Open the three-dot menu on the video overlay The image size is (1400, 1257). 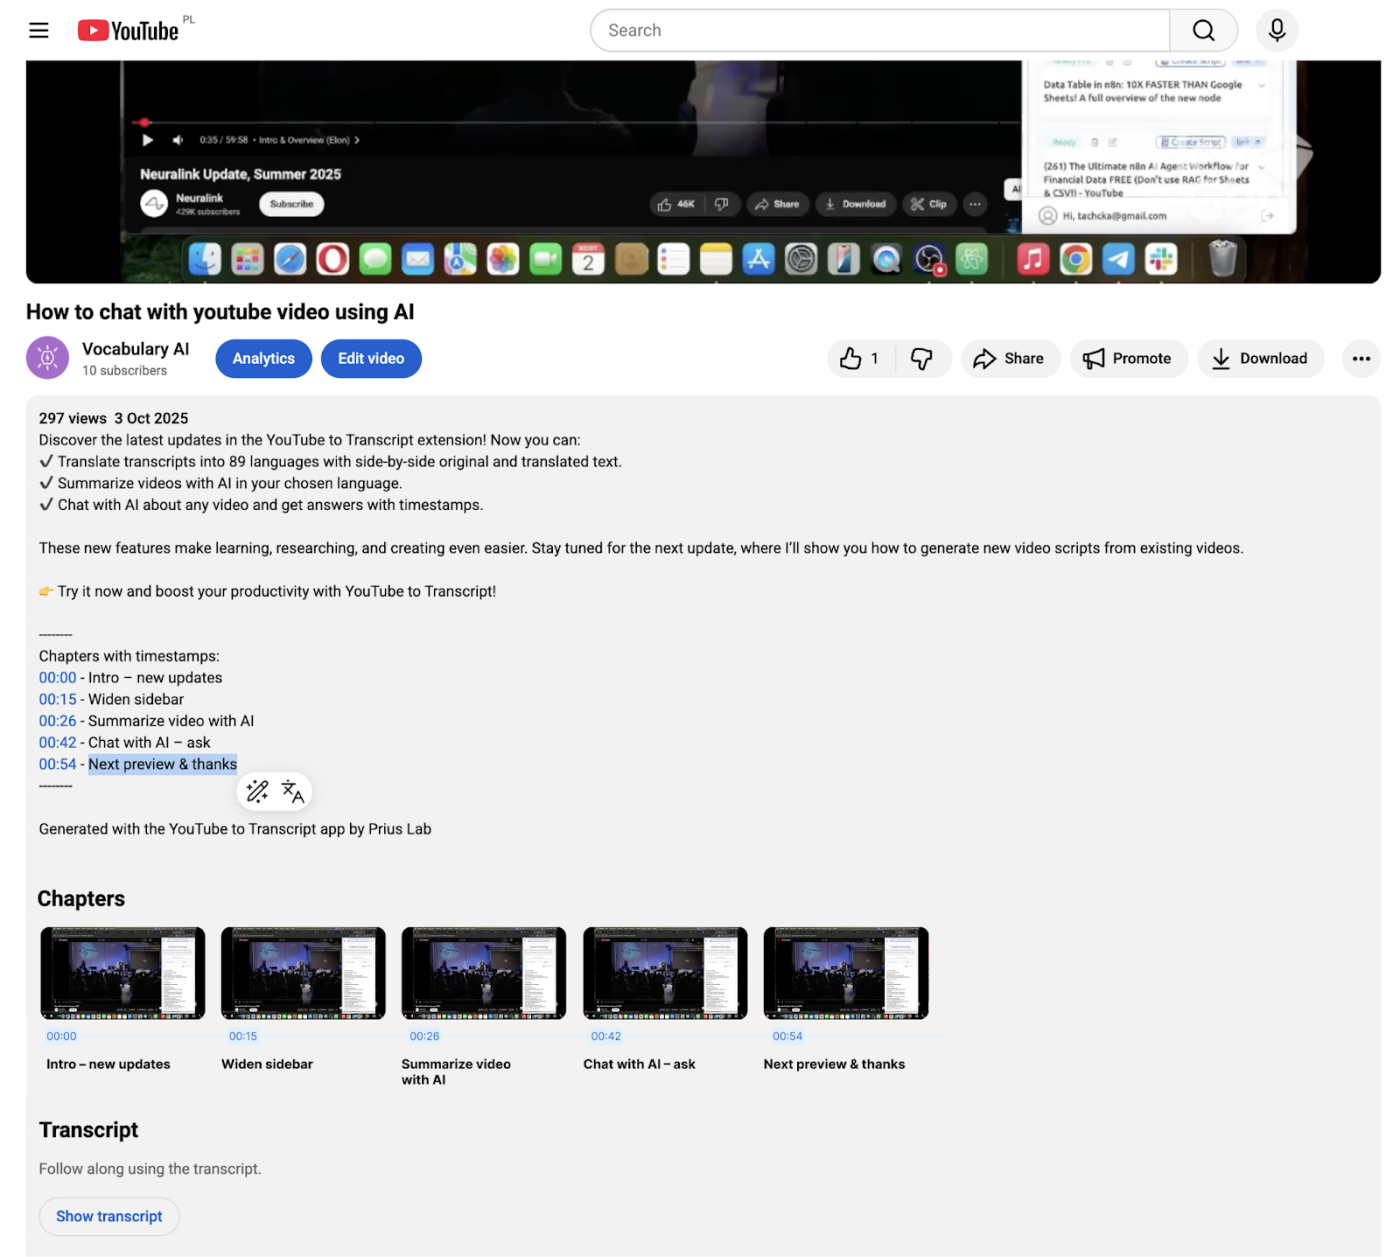(975, 204)
